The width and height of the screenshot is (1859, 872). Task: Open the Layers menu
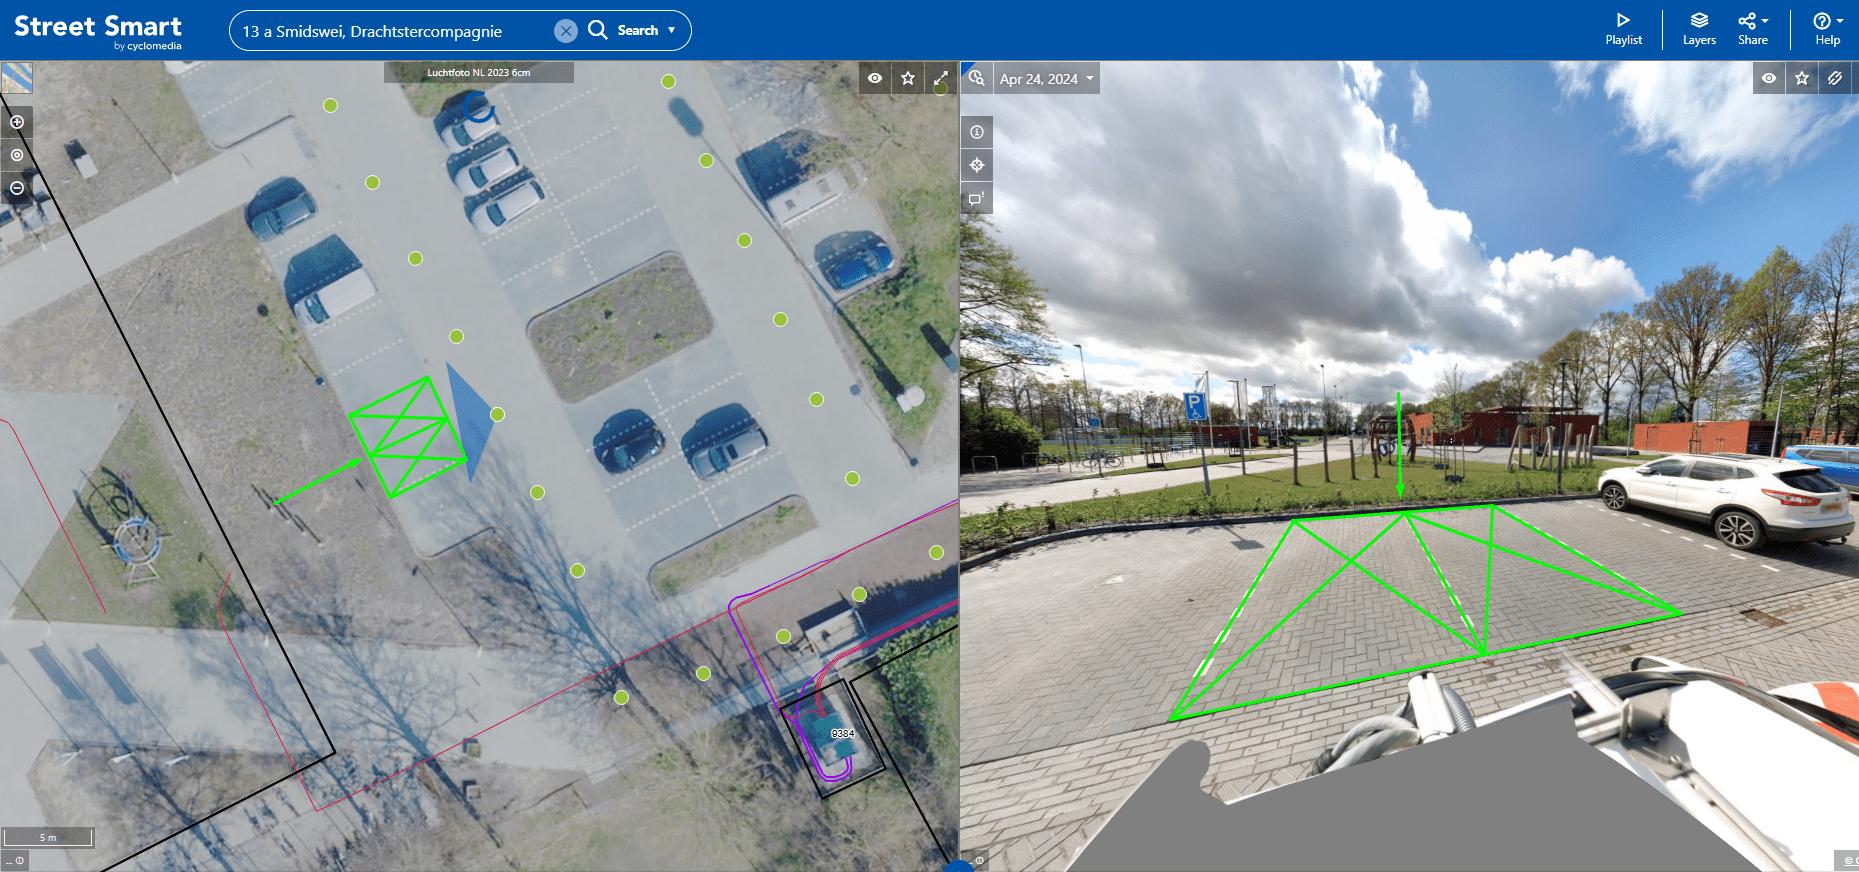(1699, 29)
